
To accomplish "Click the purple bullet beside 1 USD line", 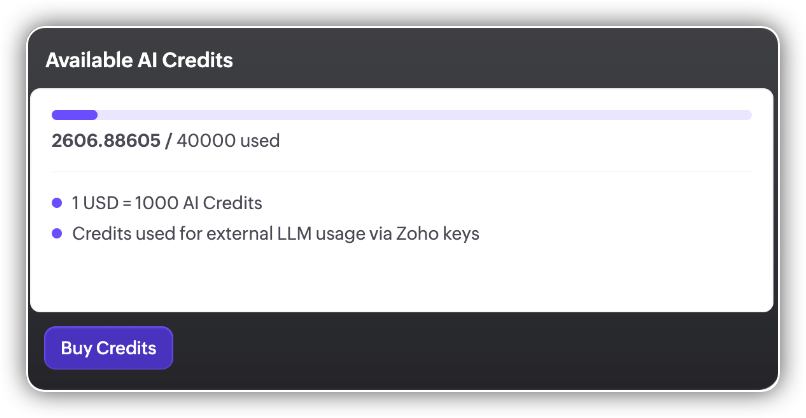I will click(57, 203).
